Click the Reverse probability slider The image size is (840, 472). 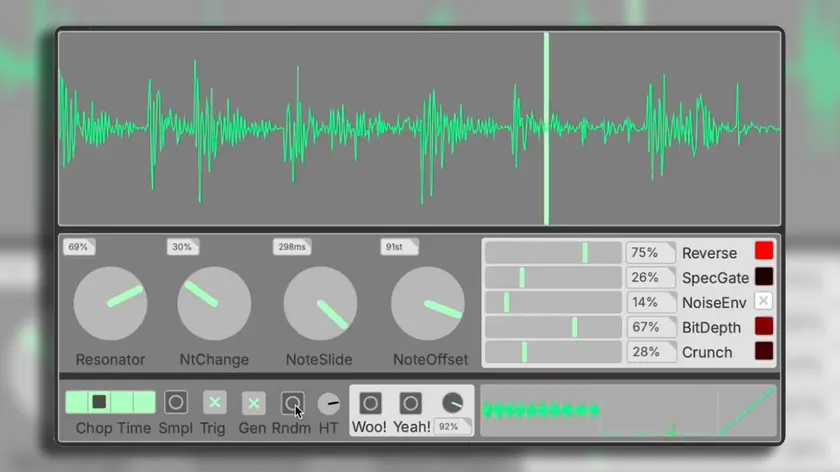click(x=553, y=252)
